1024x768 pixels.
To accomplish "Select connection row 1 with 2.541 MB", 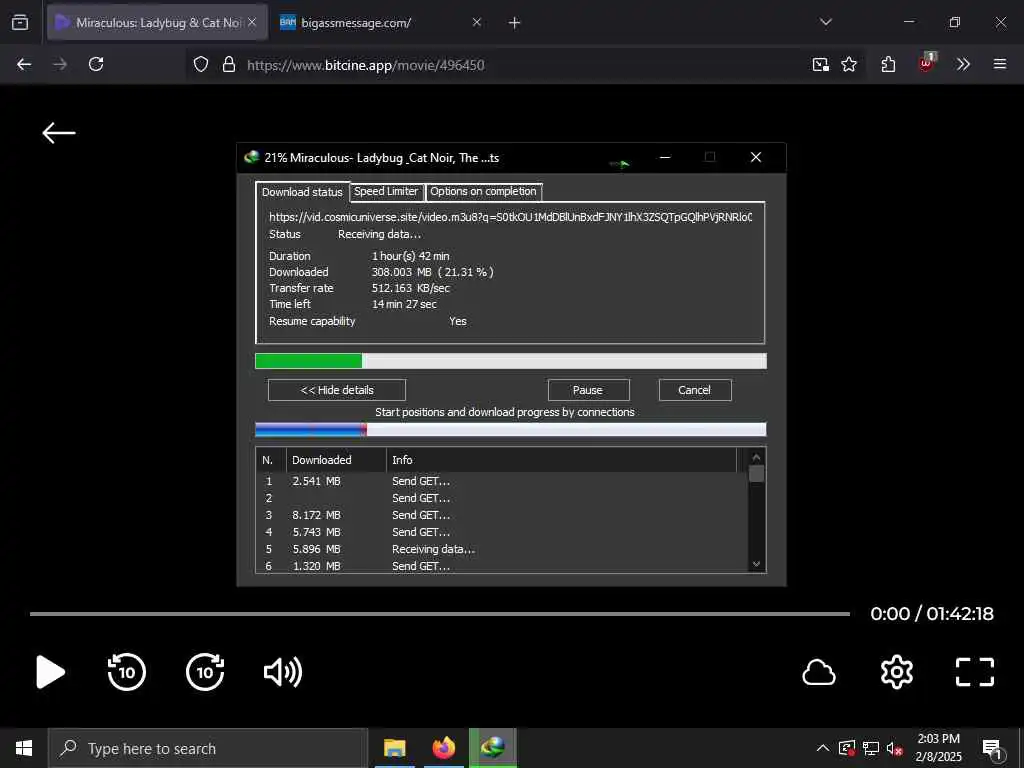I will (x=502, y=481).
